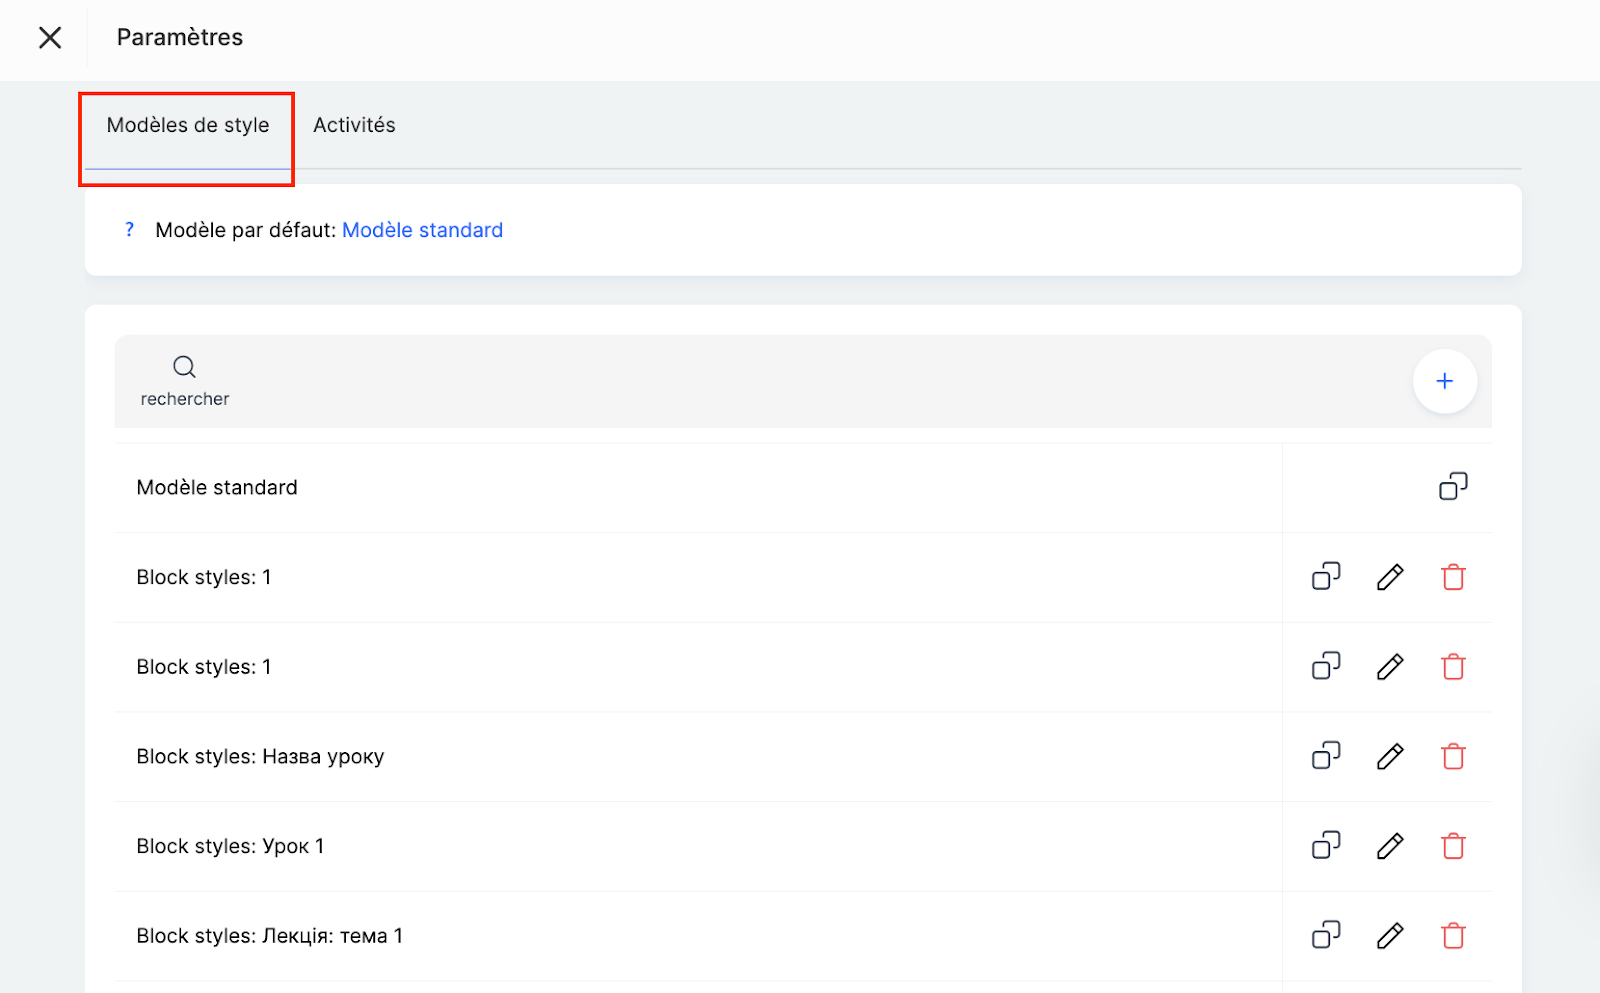Select the Modèle standard row name

click(217, 488)
